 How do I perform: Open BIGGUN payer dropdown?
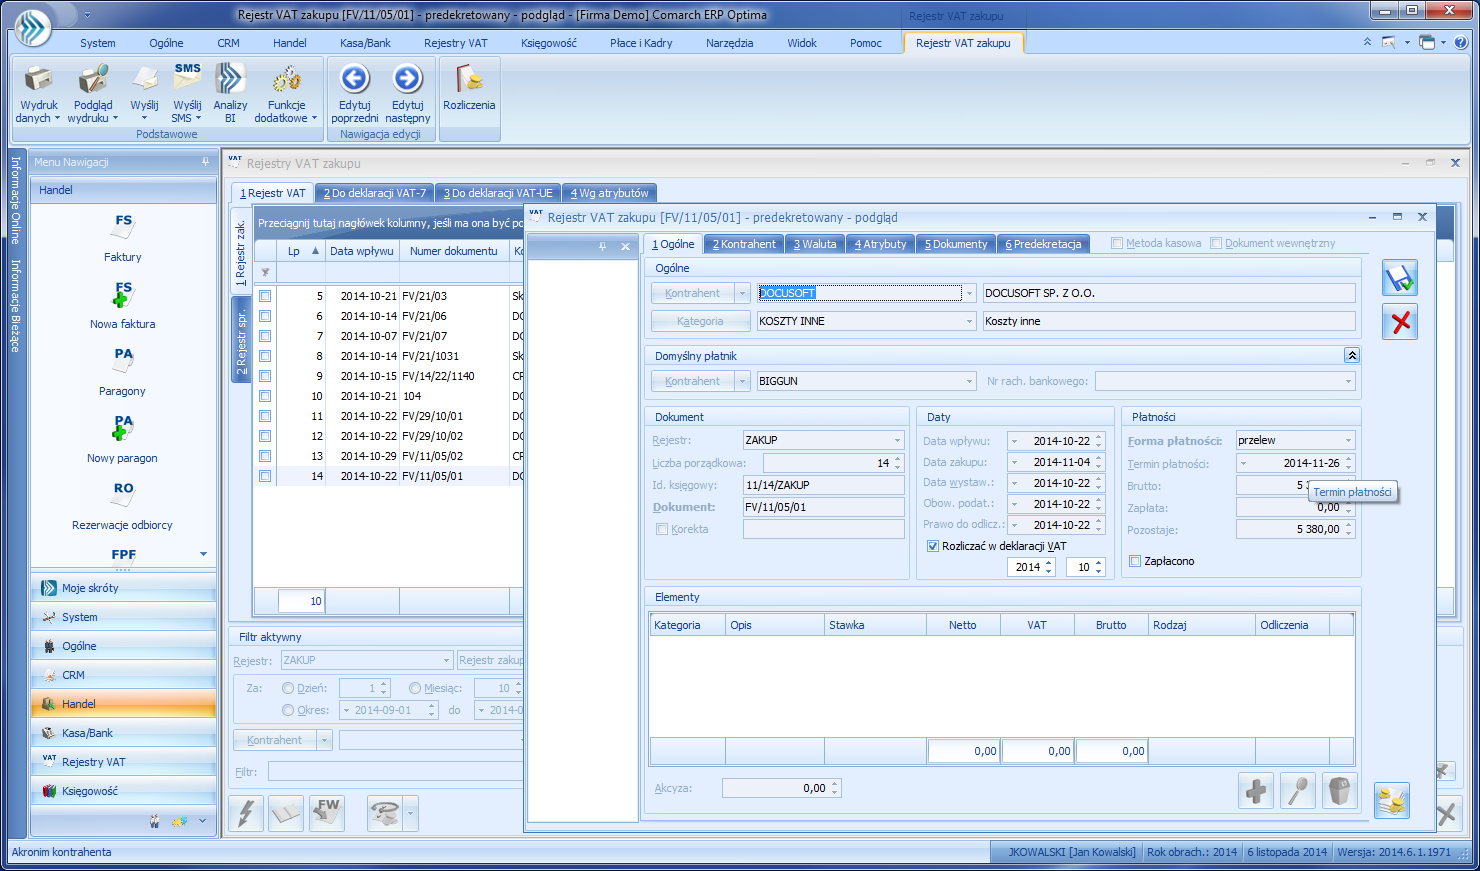969,381
